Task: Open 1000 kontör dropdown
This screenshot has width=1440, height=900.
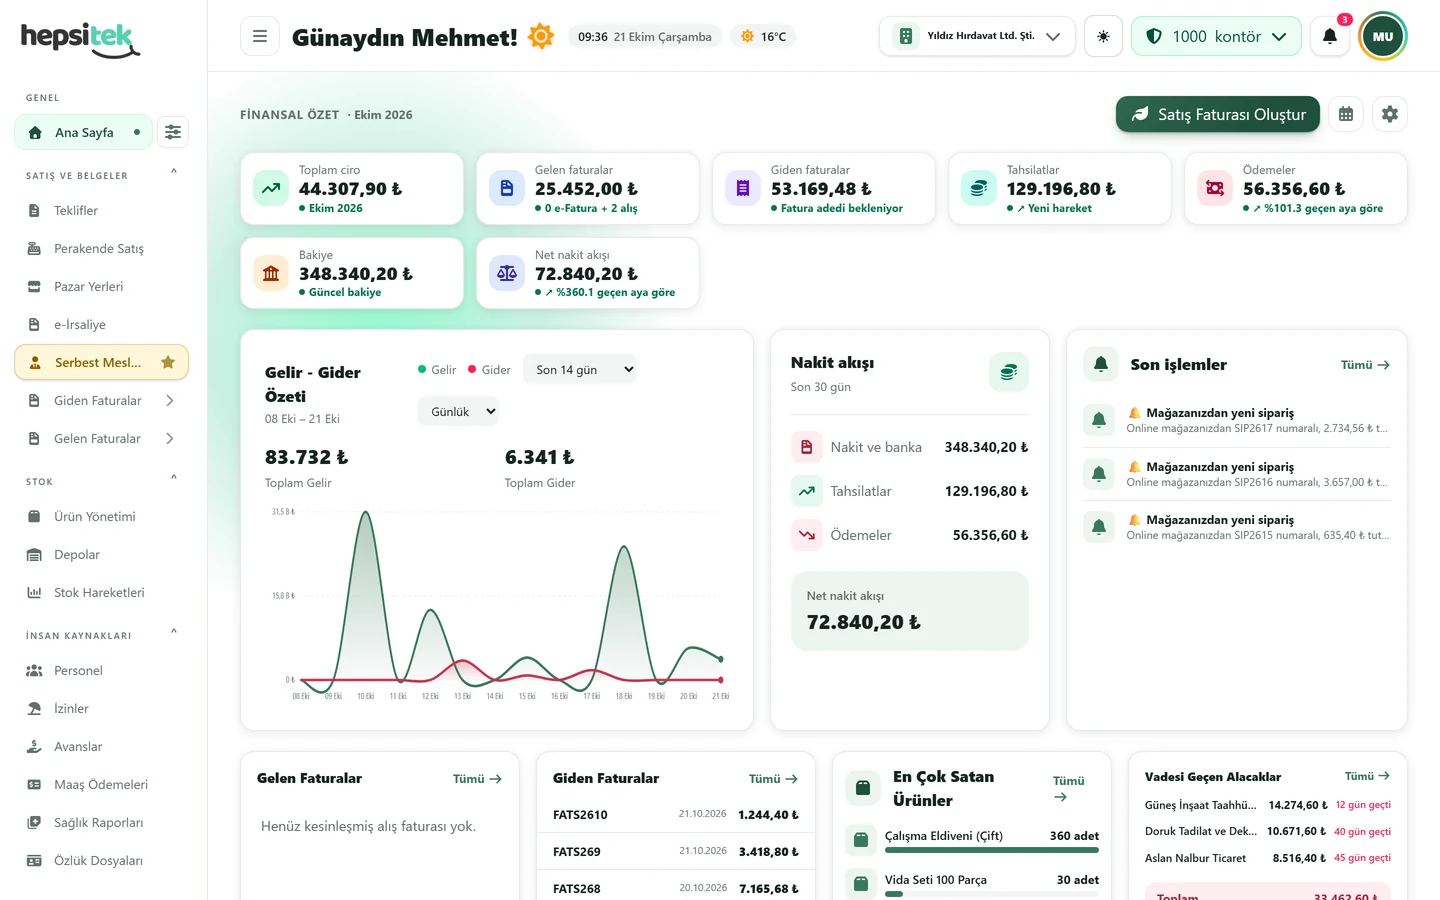Action: [1216, 36]
